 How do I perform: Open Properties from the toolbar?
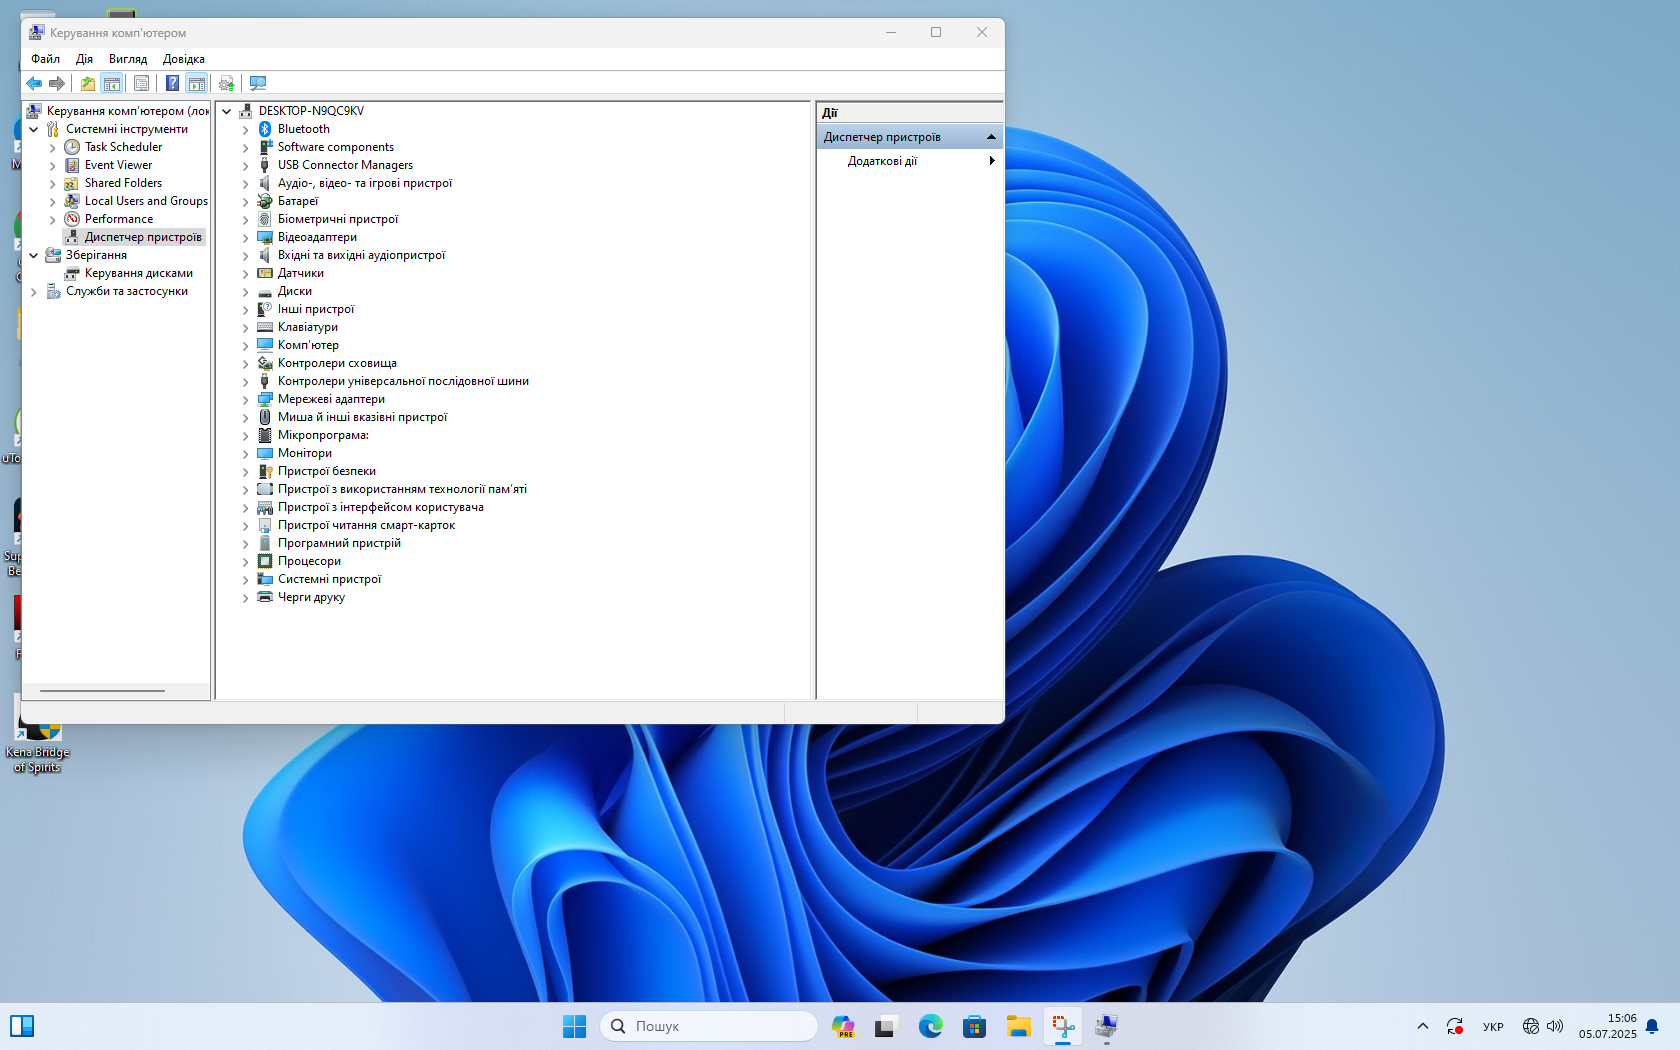[141, 84]
